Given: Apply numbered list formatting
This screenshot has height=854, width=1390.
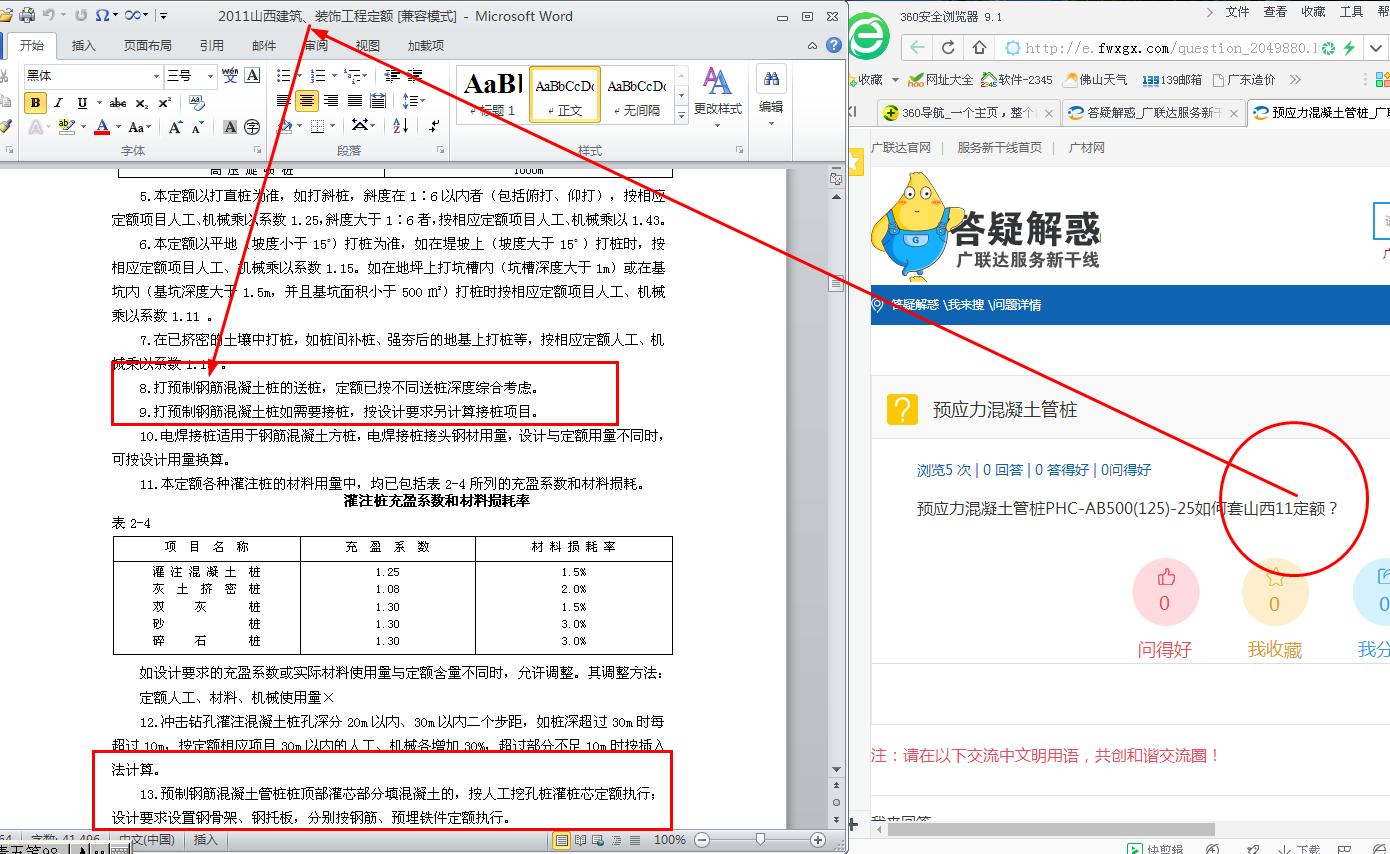Looking at the screenshot, I should coord(319,76).
